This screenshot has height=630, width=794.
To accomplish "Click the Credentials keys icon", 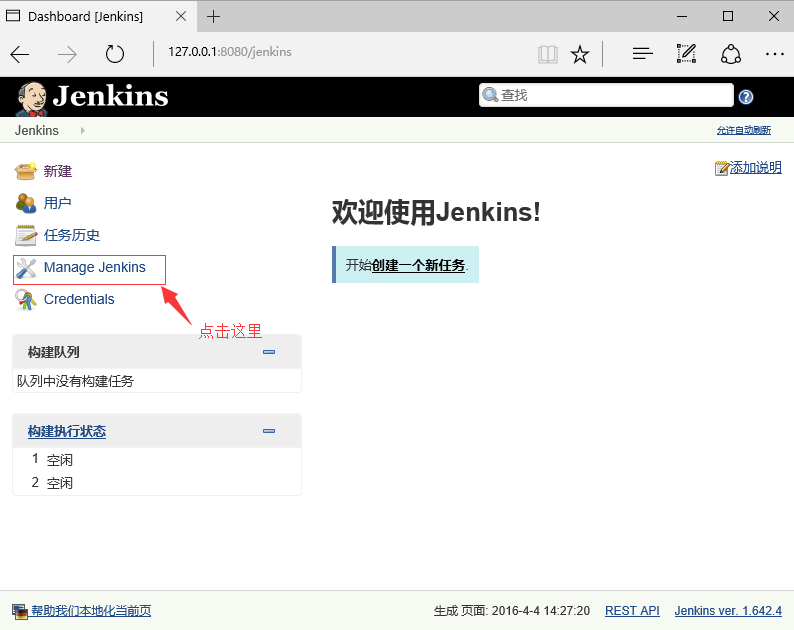I will tap(25, 300).
